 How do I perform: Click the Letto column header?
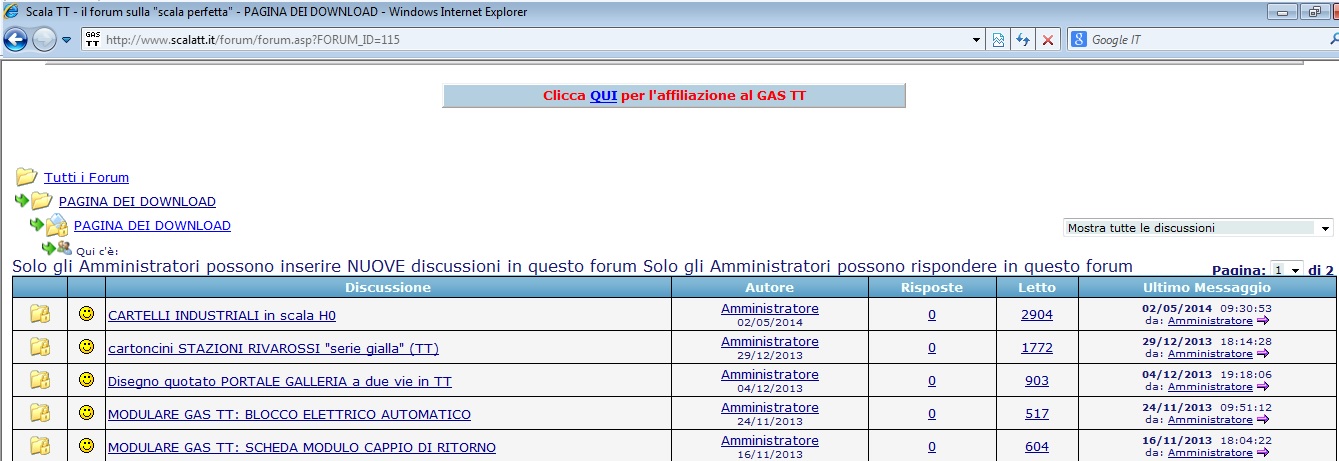pyautogui.click(x=1036, y=287)
